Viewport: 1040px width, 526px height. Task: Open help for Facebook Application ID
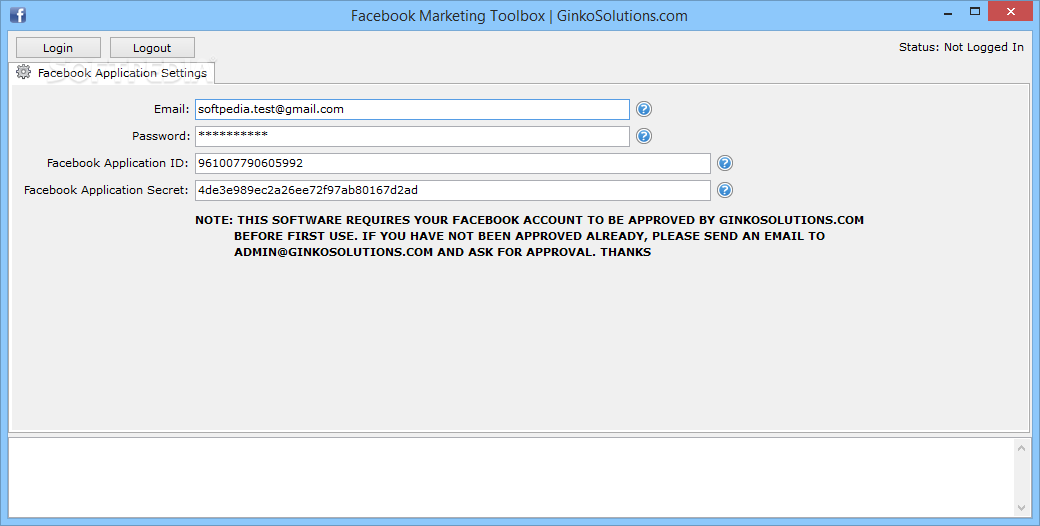click(725, 163)
